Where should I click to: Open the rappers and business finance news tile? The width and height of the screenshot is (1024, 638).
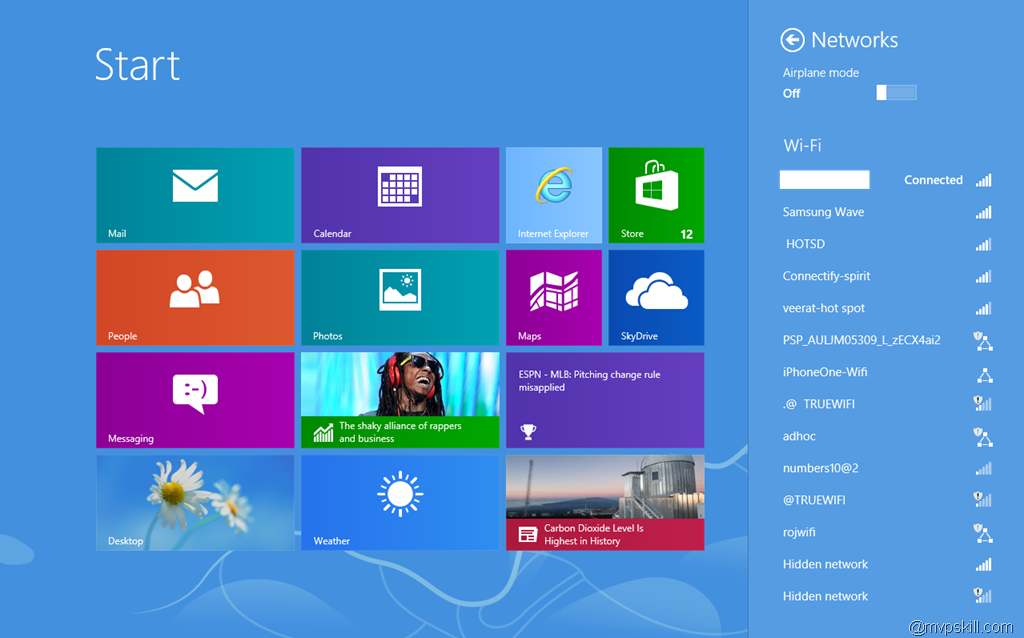[x=400, y=400]
